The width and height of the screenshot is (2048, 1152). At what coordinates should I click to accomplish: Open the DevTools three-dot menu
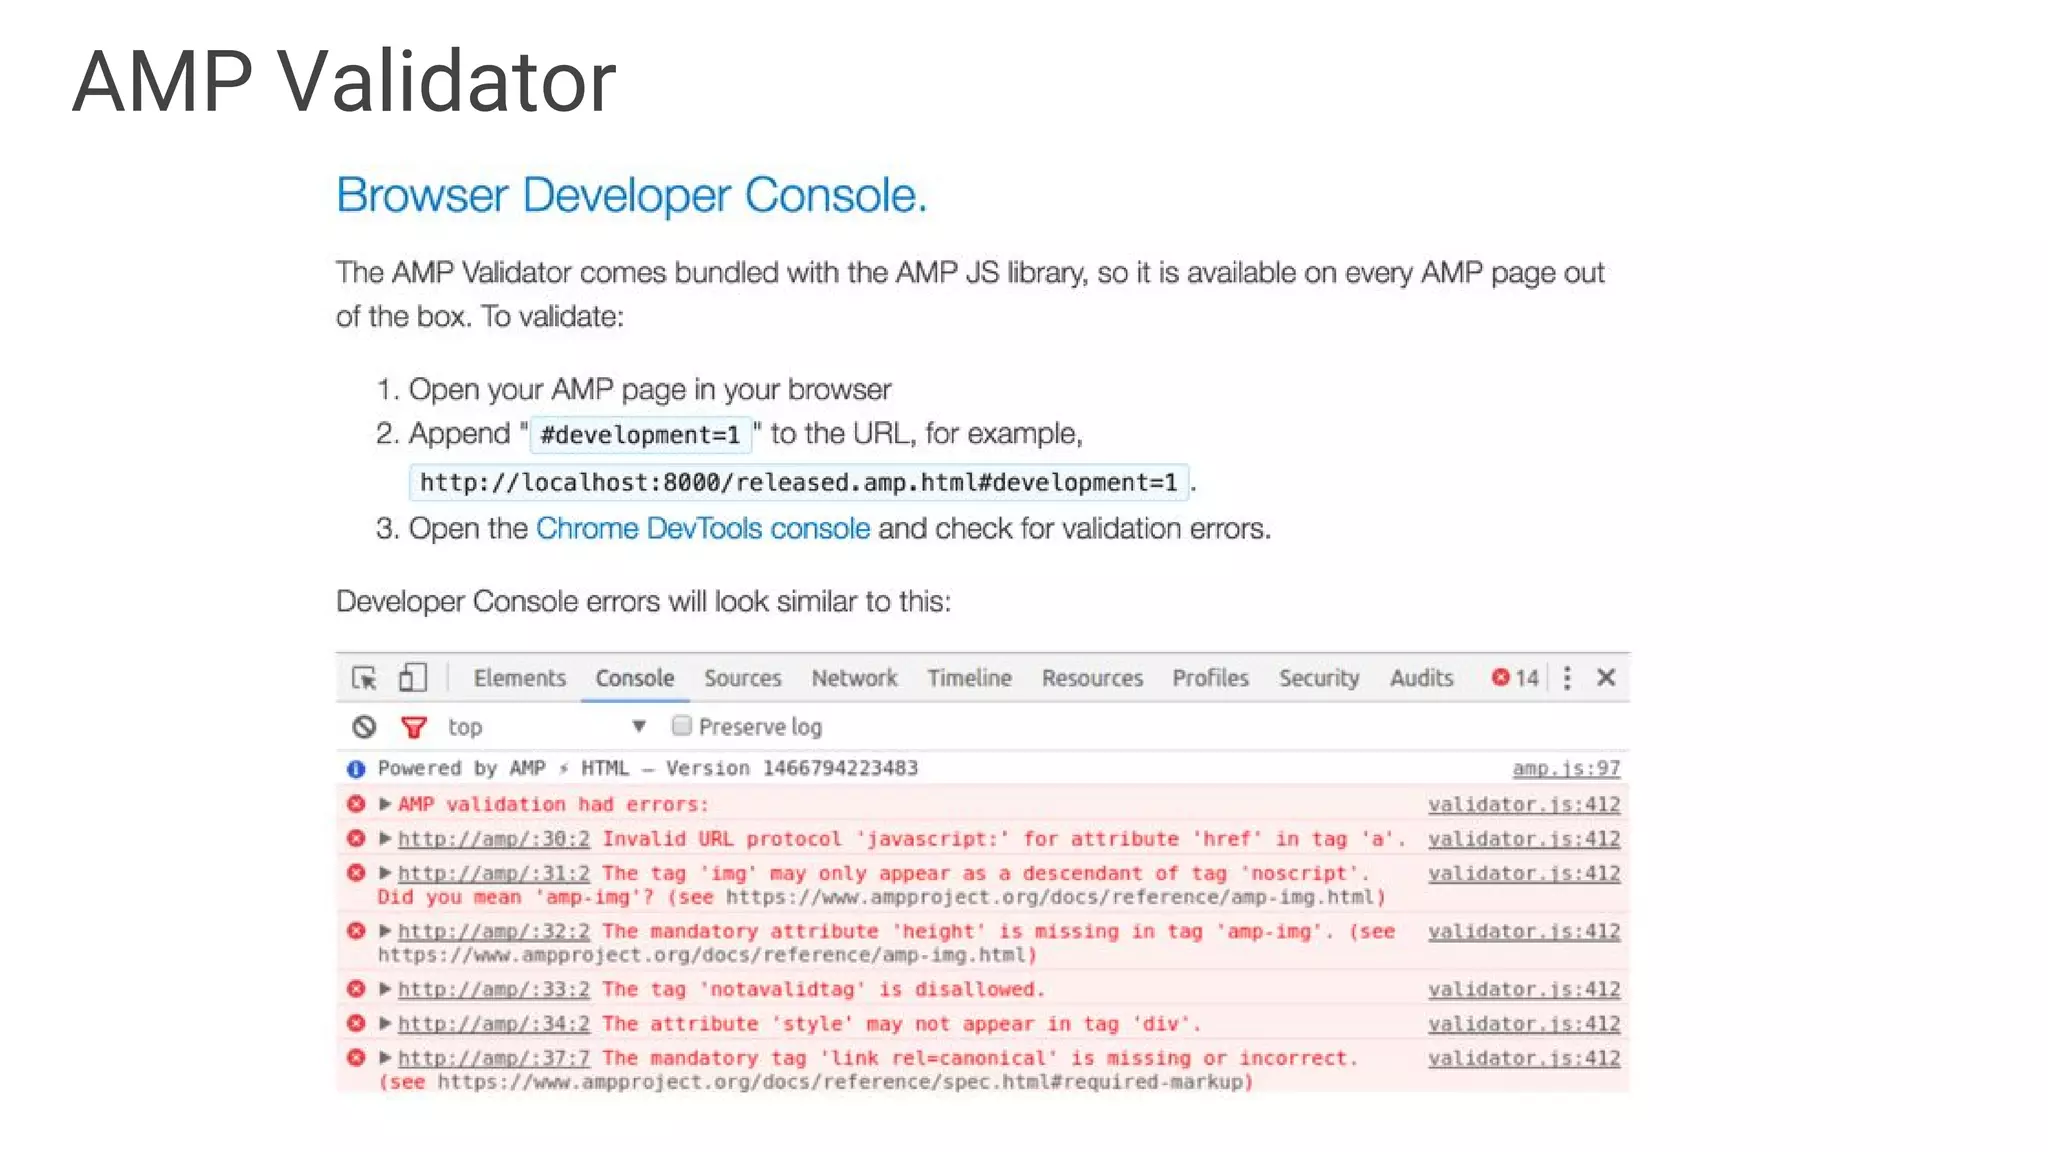(x=1567, y=678)
